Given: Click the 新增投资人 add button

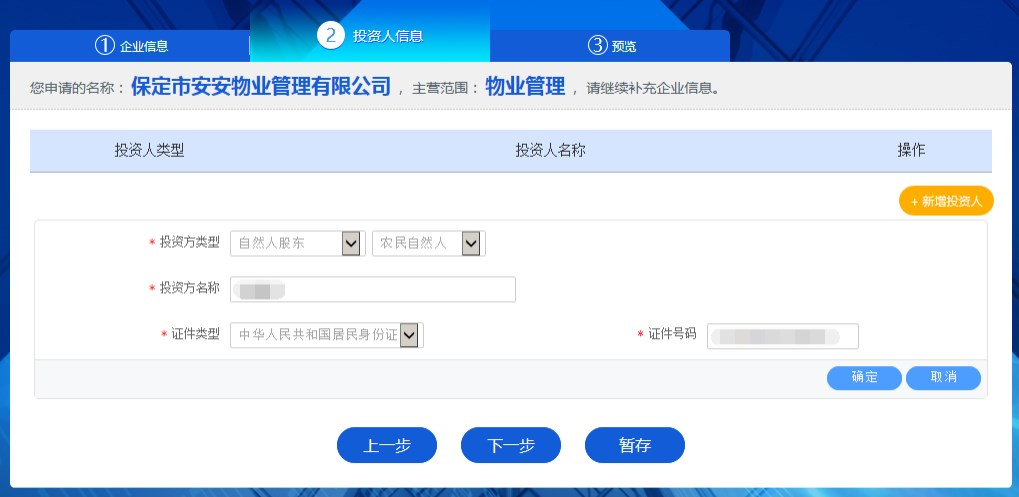Looking at the screenshot, I should pyautogui.click(x=946, y=201).
